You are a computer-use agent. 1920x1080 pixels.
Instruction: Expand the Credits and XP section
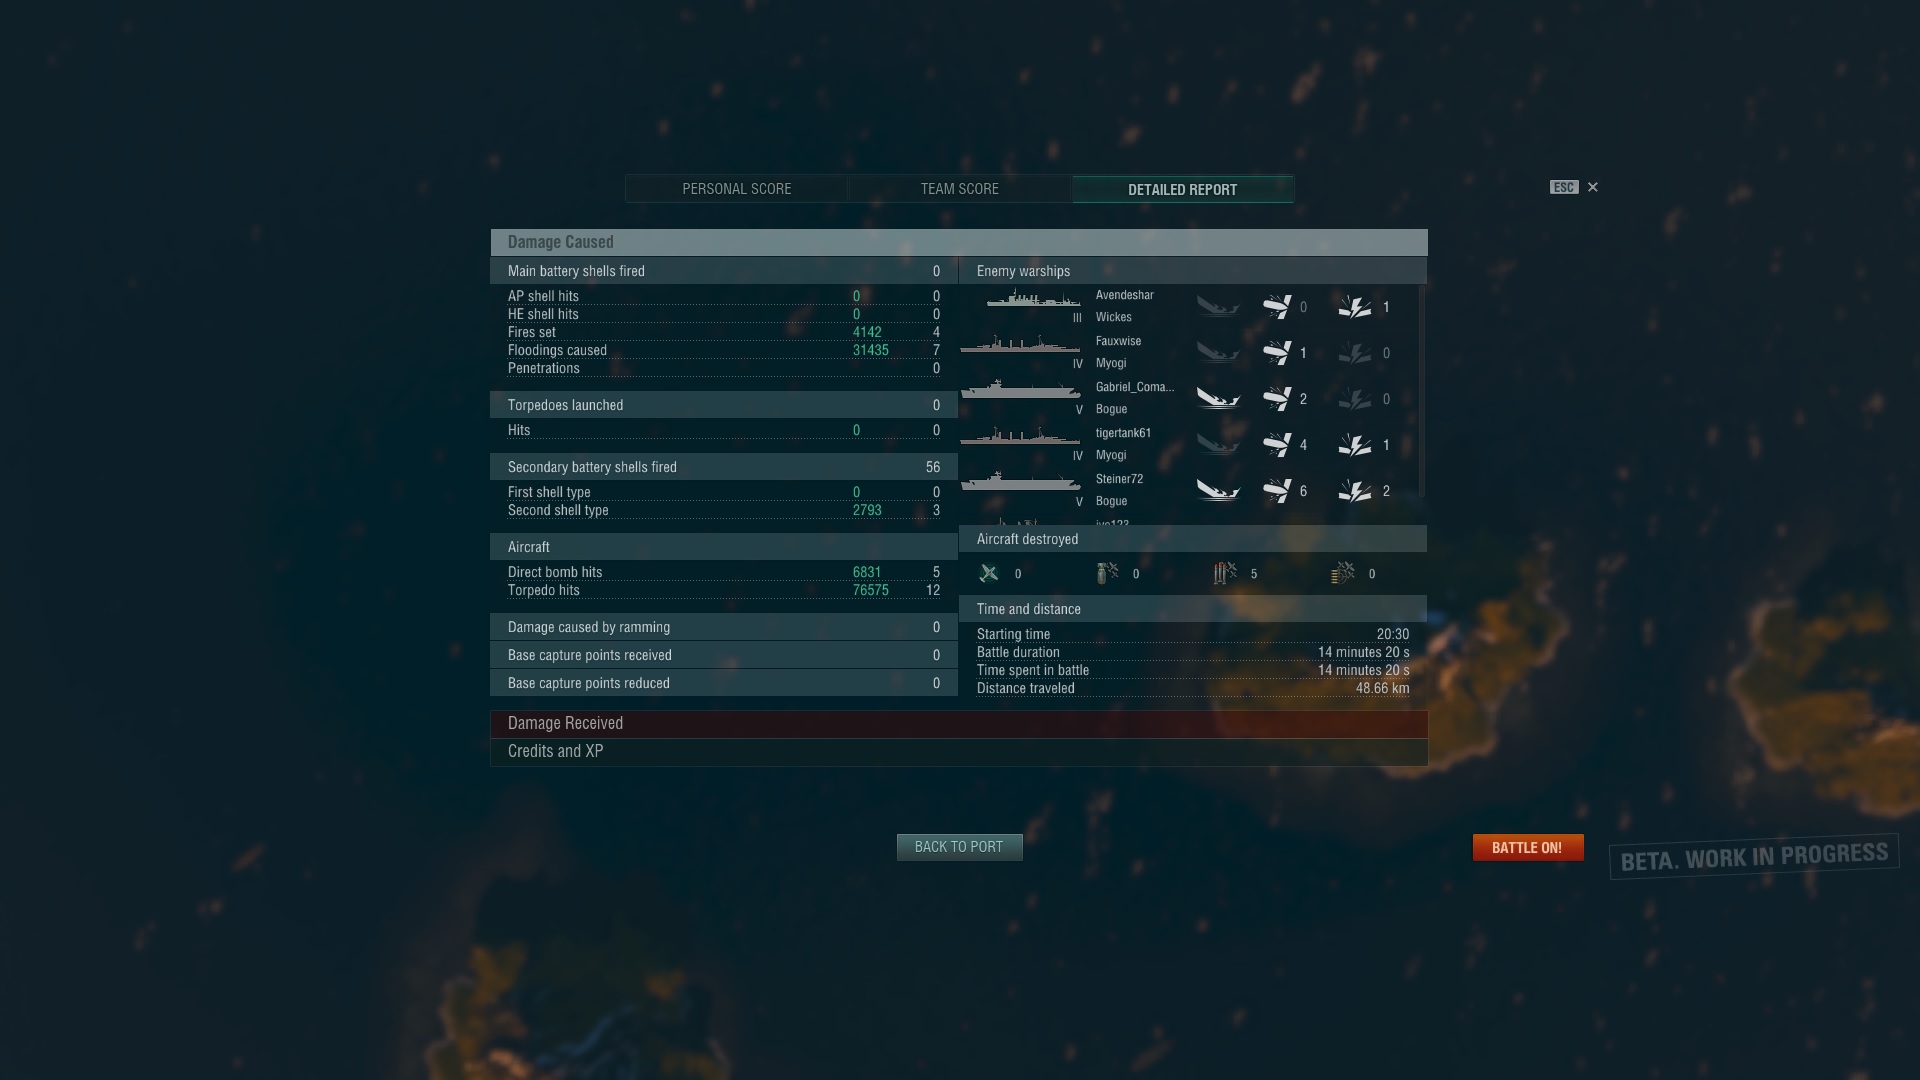[959, 752]
